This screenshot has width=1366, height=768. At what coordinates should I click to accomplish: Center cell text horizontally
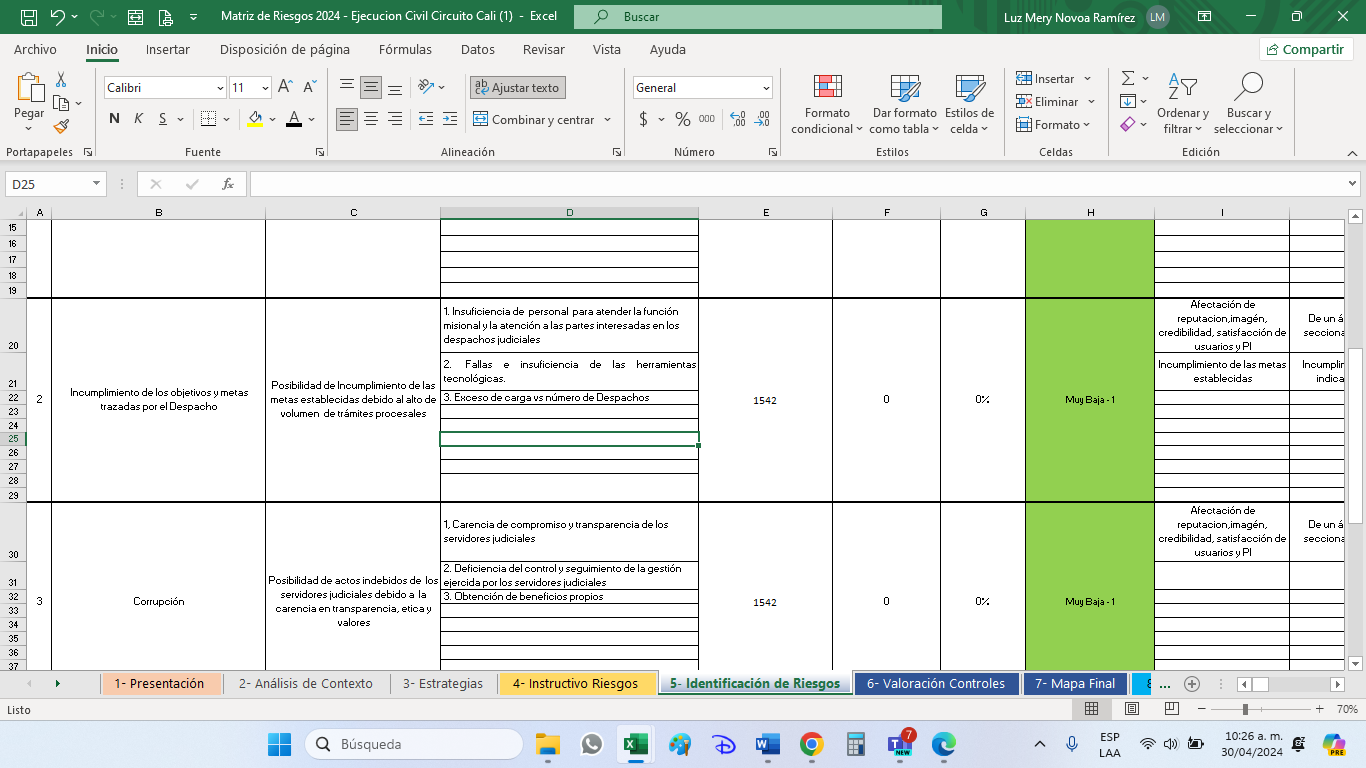click(x=371, y=119)
